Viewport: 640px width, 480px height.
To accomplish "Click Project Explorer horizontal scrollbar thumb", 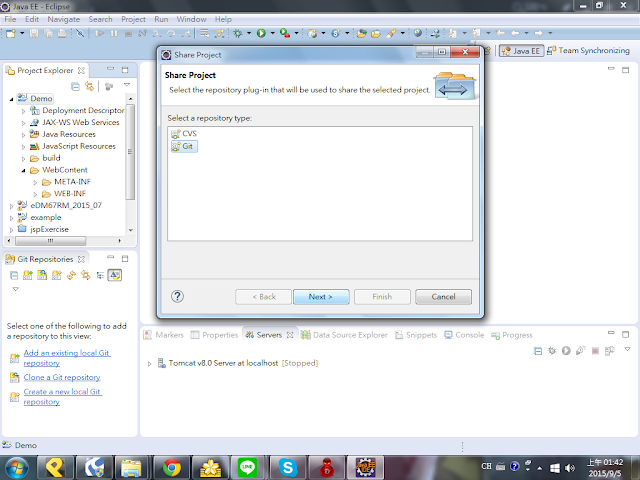I will coord(51,241).
